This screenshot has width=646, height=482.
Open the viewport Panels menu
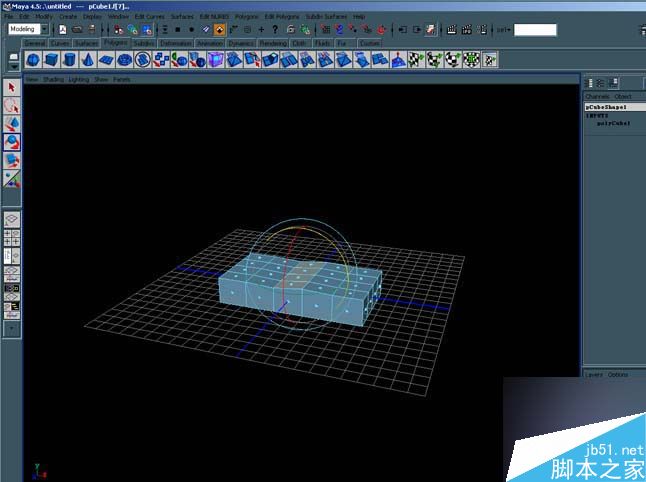pos(122,79)
